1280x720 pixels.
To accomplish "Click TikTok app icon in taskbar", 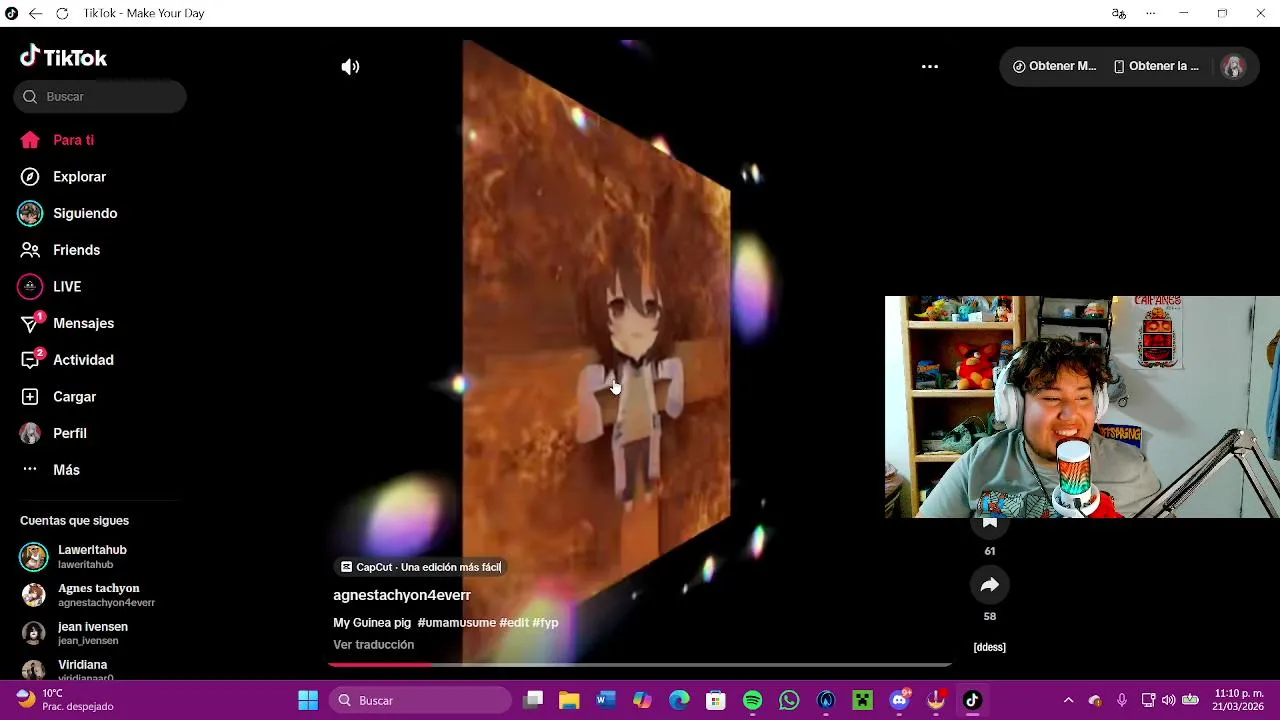I will (x=972, y=700).
